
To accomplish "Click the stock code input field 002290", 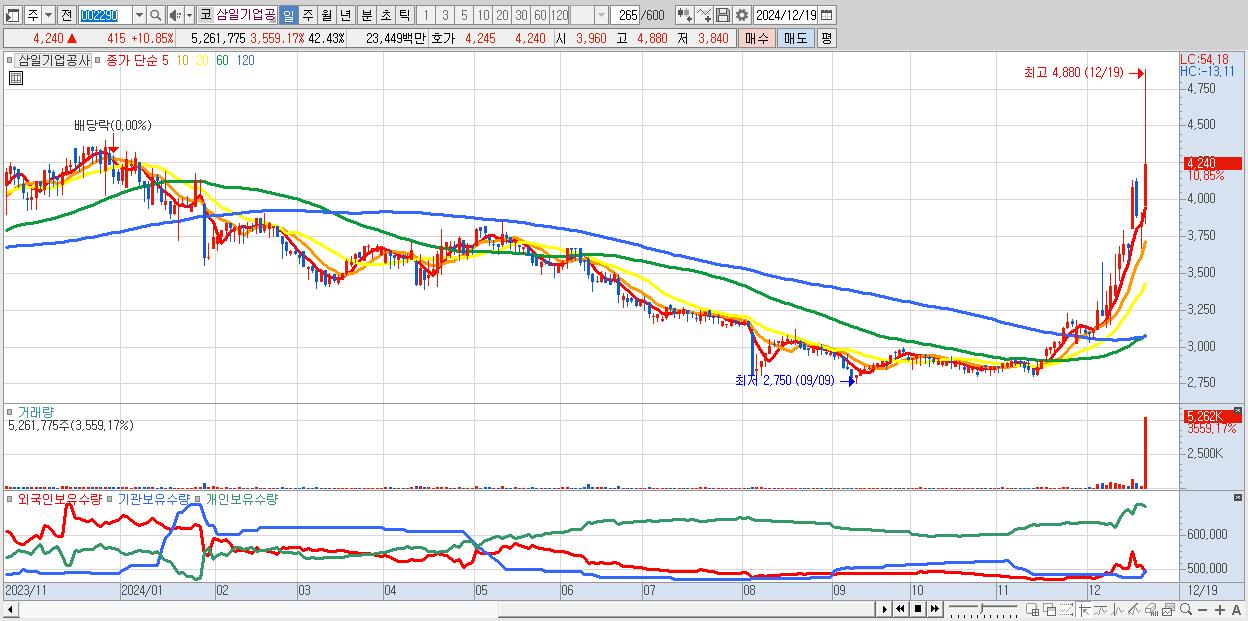I will 105,15.
